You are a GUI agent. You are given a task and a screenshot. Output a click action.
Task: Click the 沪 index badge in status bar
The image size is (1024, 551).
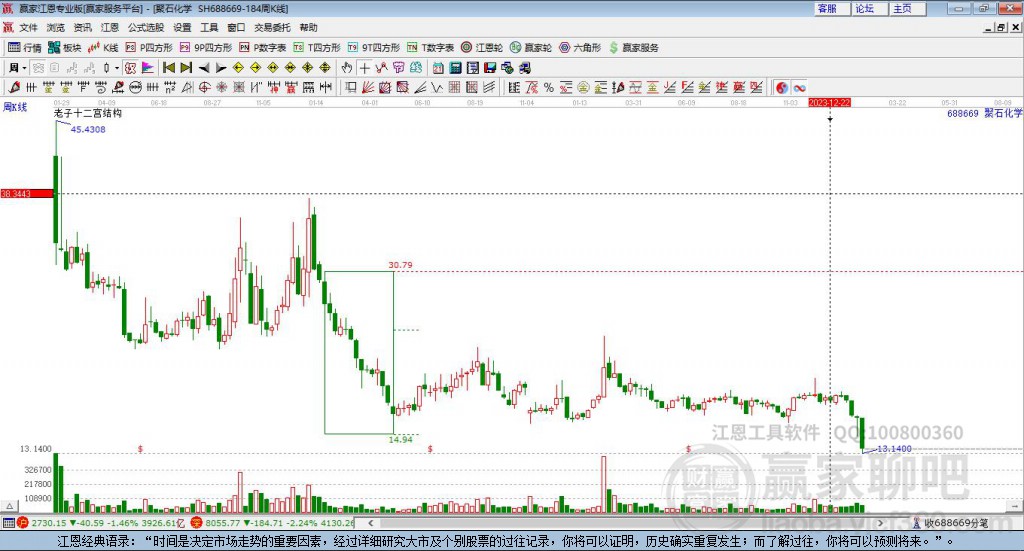click(23, 523)
